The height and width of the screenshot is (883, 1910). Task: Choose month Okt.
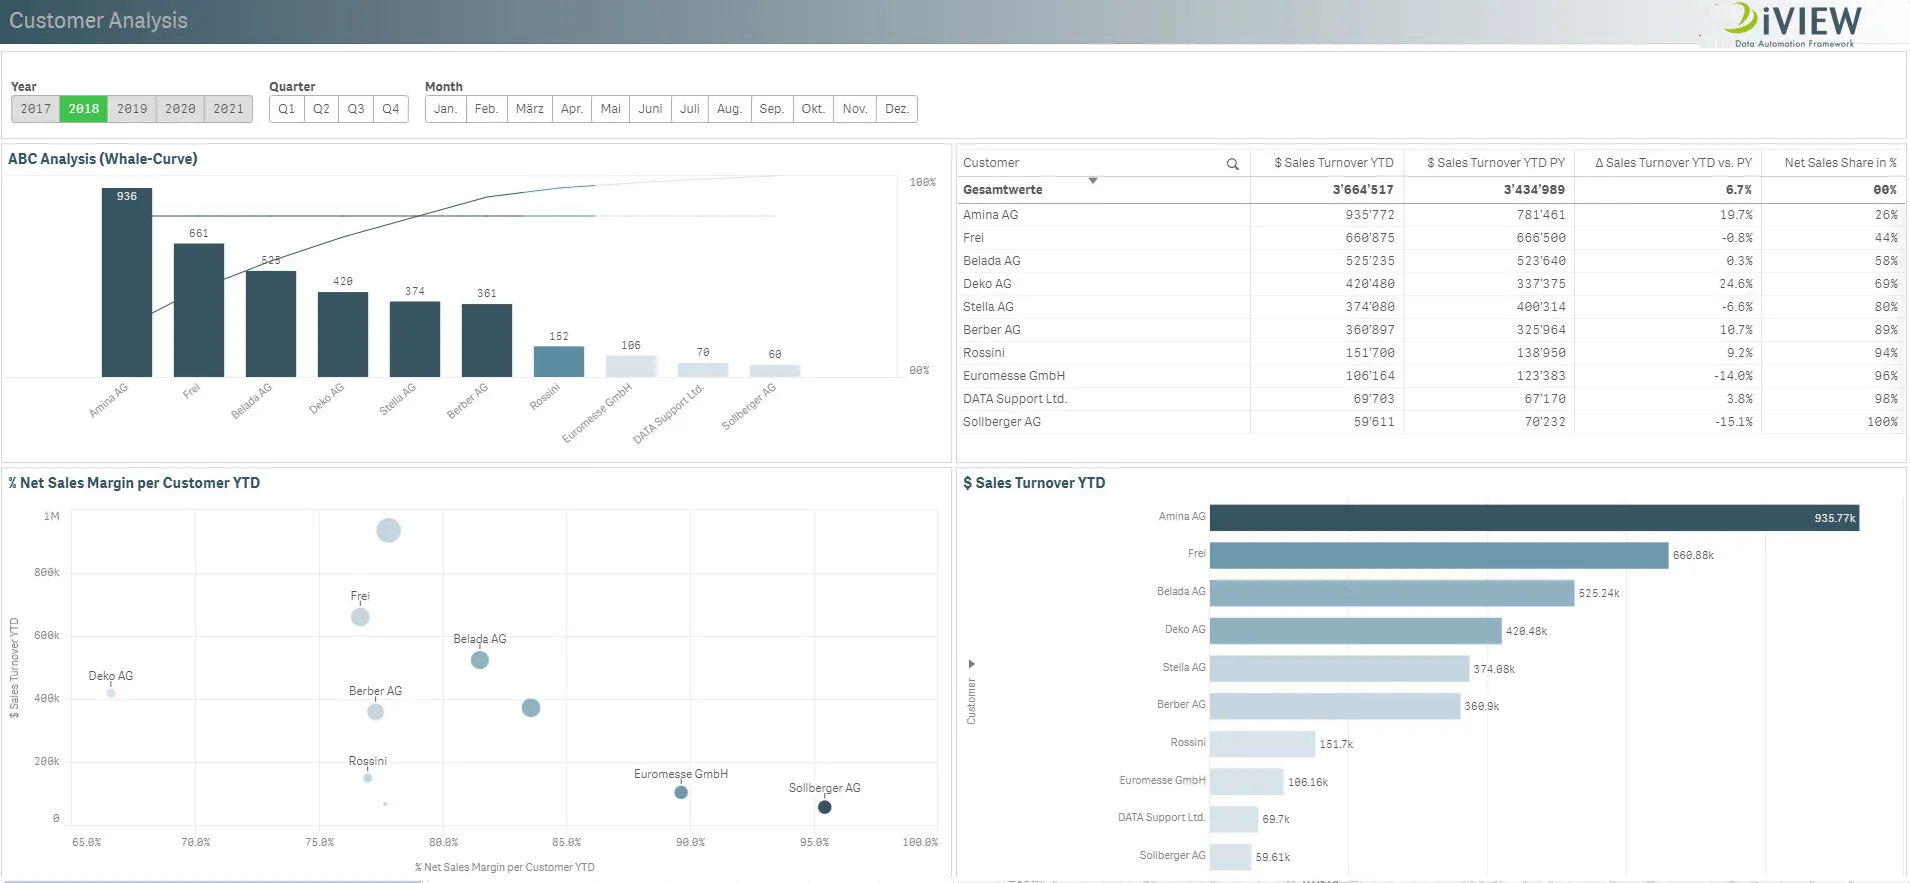click(x=813, y=109)
